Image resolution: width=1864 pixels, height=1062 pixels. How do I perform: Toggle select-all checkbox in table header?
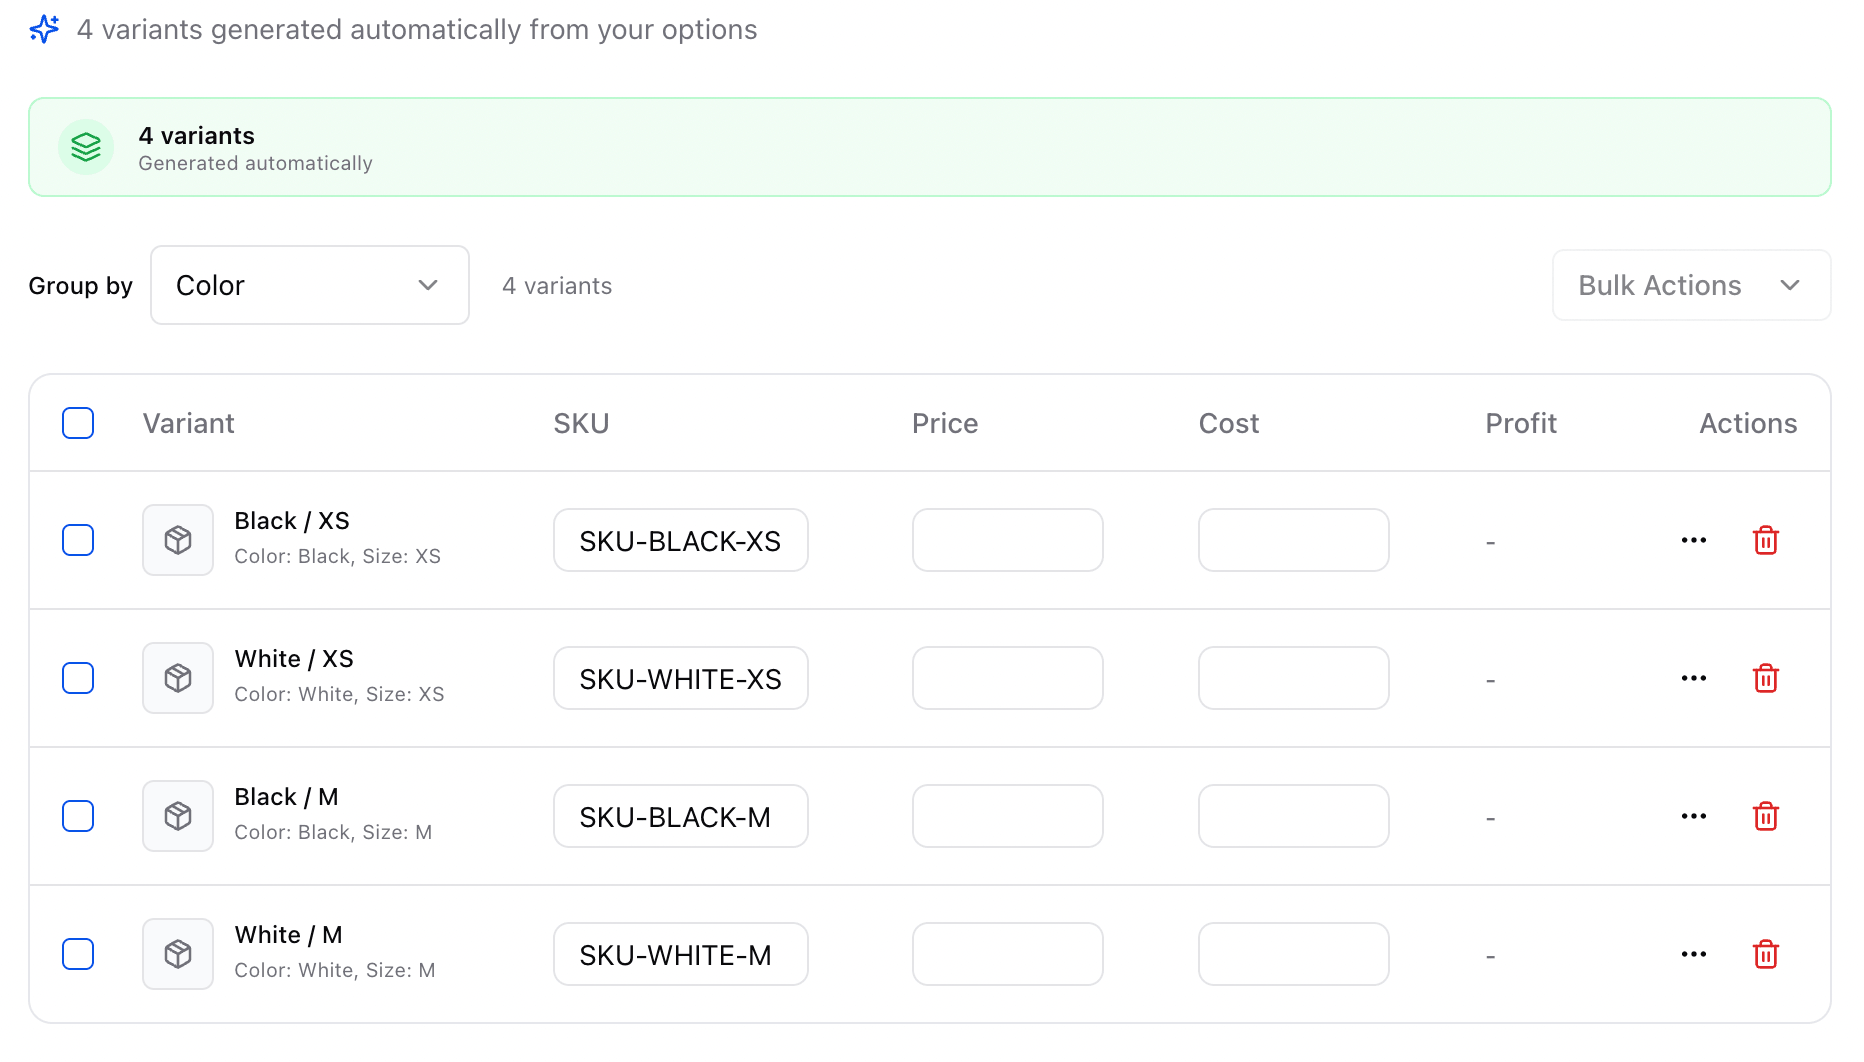78,423
